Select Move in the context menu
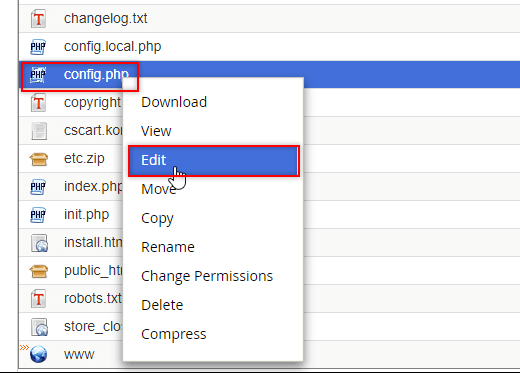Image resolution: width=520 pixels, height=373 pixels. coord(159,189)
